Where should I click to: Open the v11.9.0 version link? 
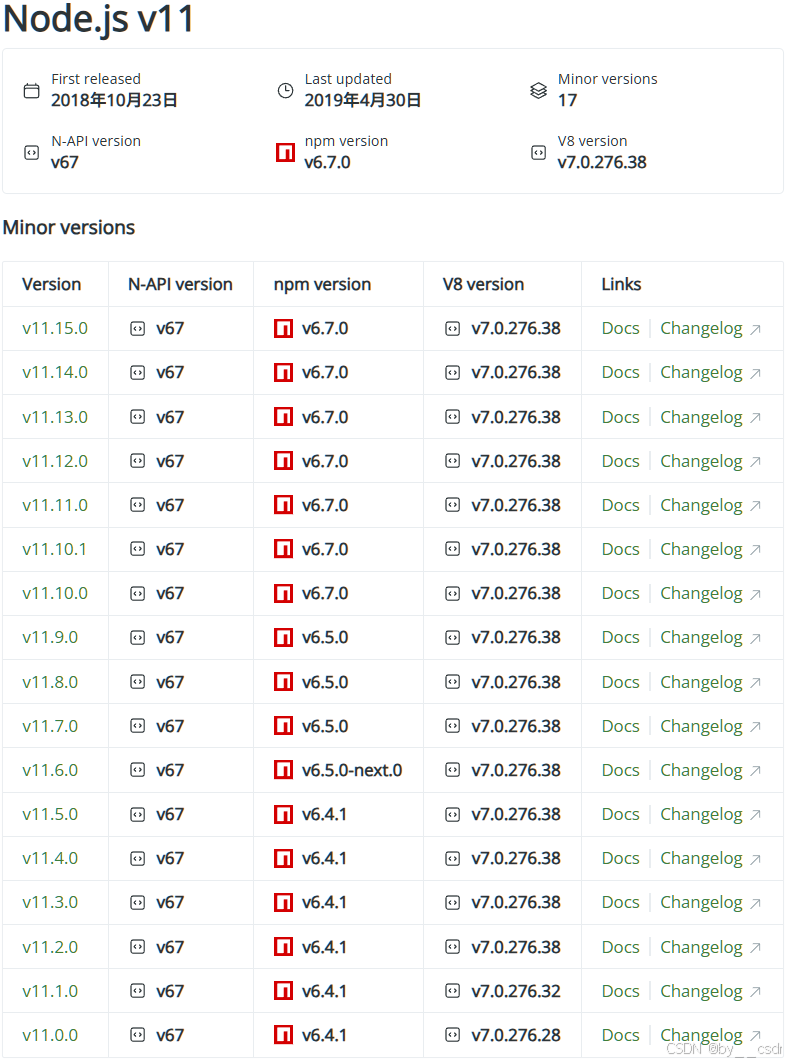(x=50, y=637)
